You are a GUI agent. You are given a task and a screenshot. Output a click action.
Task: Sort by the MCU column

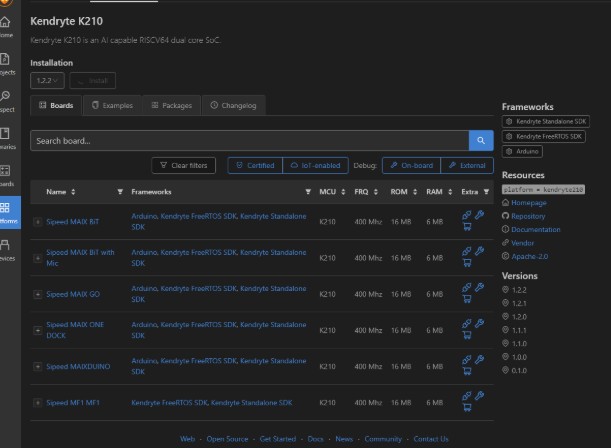pyautogui.click(x=343, y=192)
